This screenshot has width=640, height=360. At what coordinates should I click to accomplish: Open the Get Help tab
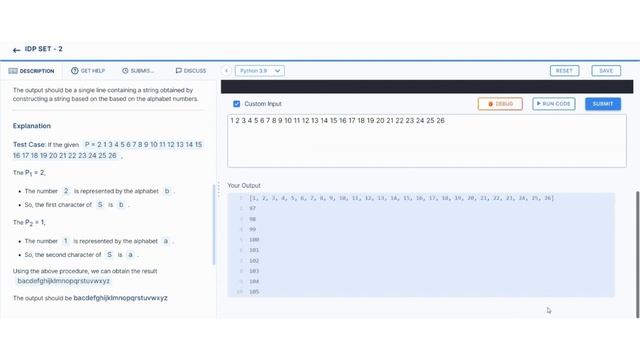point(88,71)
